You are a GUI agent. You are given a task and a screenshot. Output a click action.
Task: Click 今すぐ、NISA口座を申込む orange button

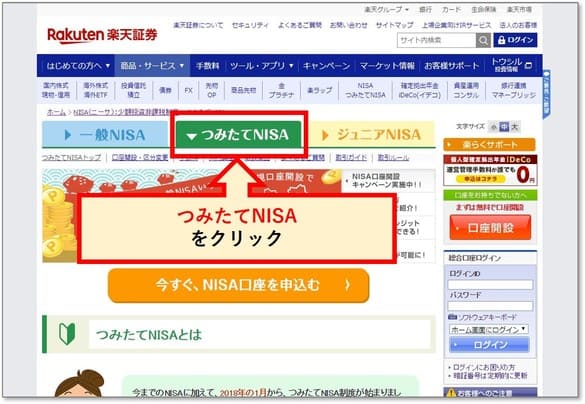(238, 285)
